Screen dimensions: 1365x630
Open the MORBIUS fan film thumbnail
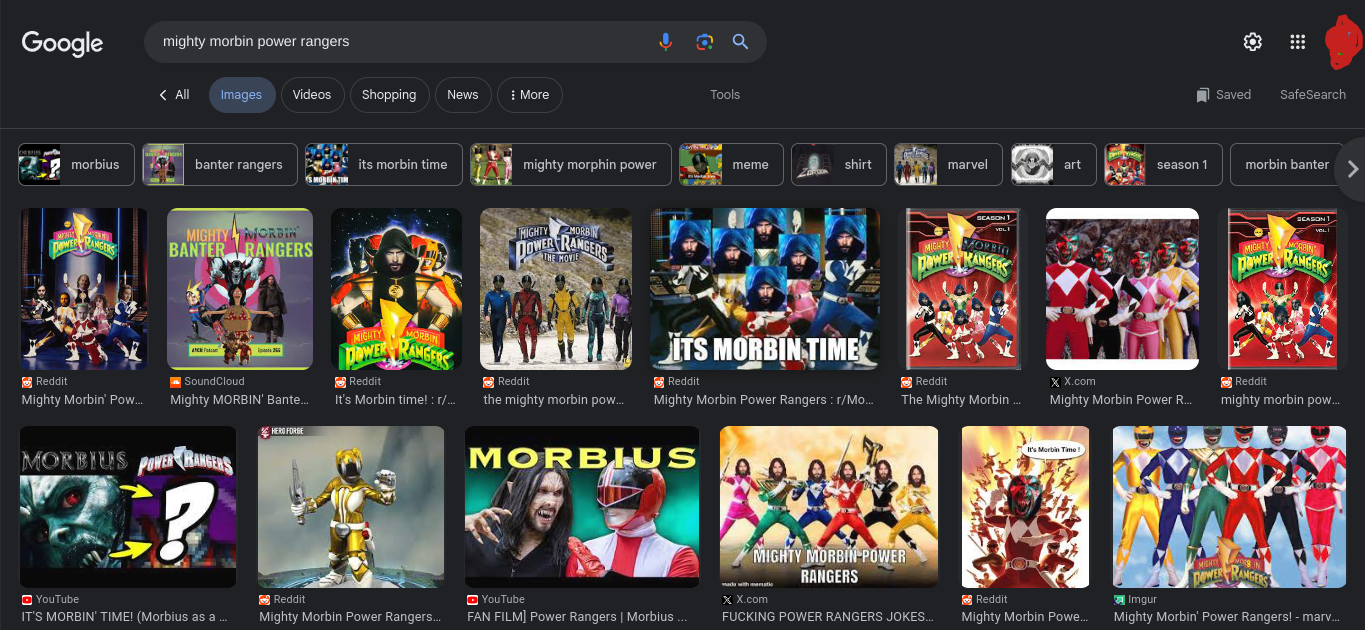tap(582, 507)
